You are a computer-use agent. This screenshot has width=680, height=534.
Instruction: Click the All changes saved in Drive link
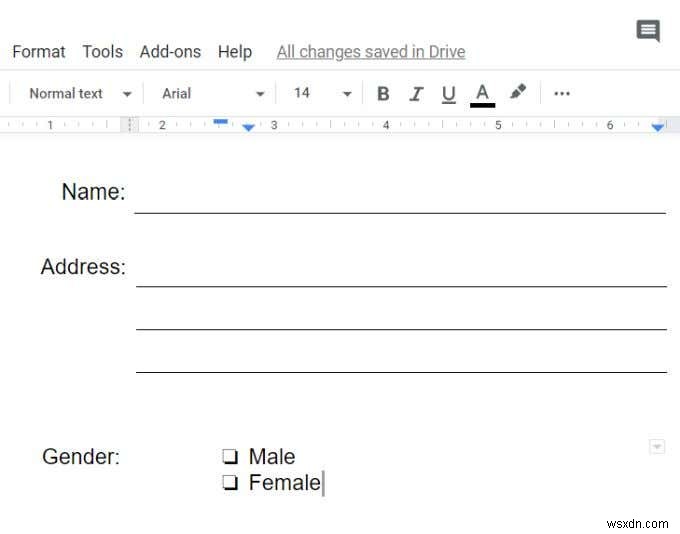tap(371, 52)
